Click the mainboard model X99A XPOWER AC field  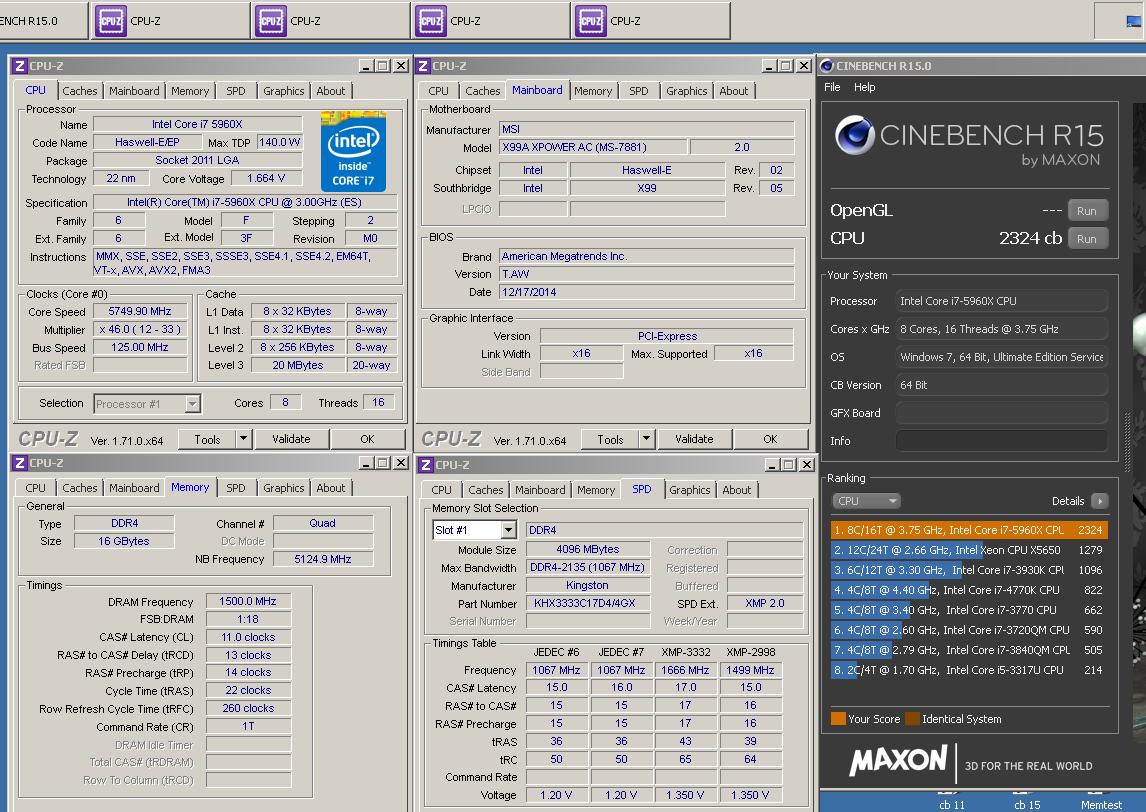(x=593, y=147)
